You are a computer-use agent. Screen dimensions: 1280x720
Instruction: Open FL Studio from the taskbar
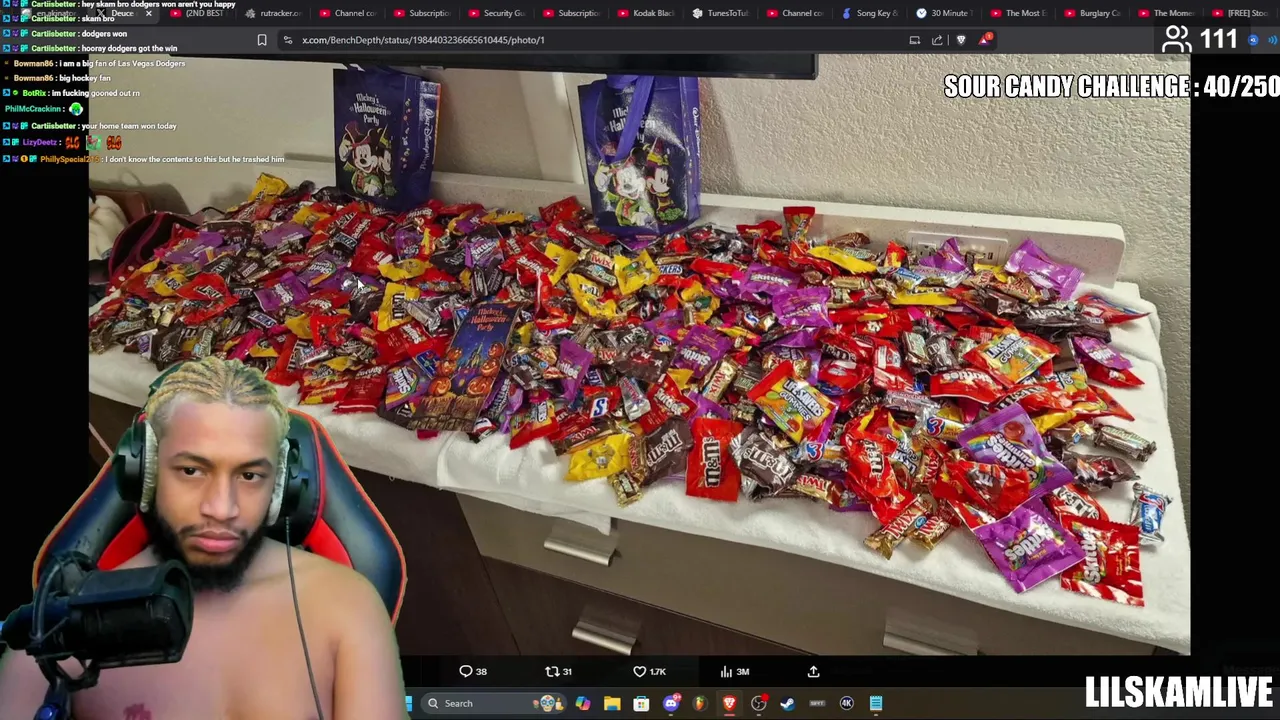point(700,703)
